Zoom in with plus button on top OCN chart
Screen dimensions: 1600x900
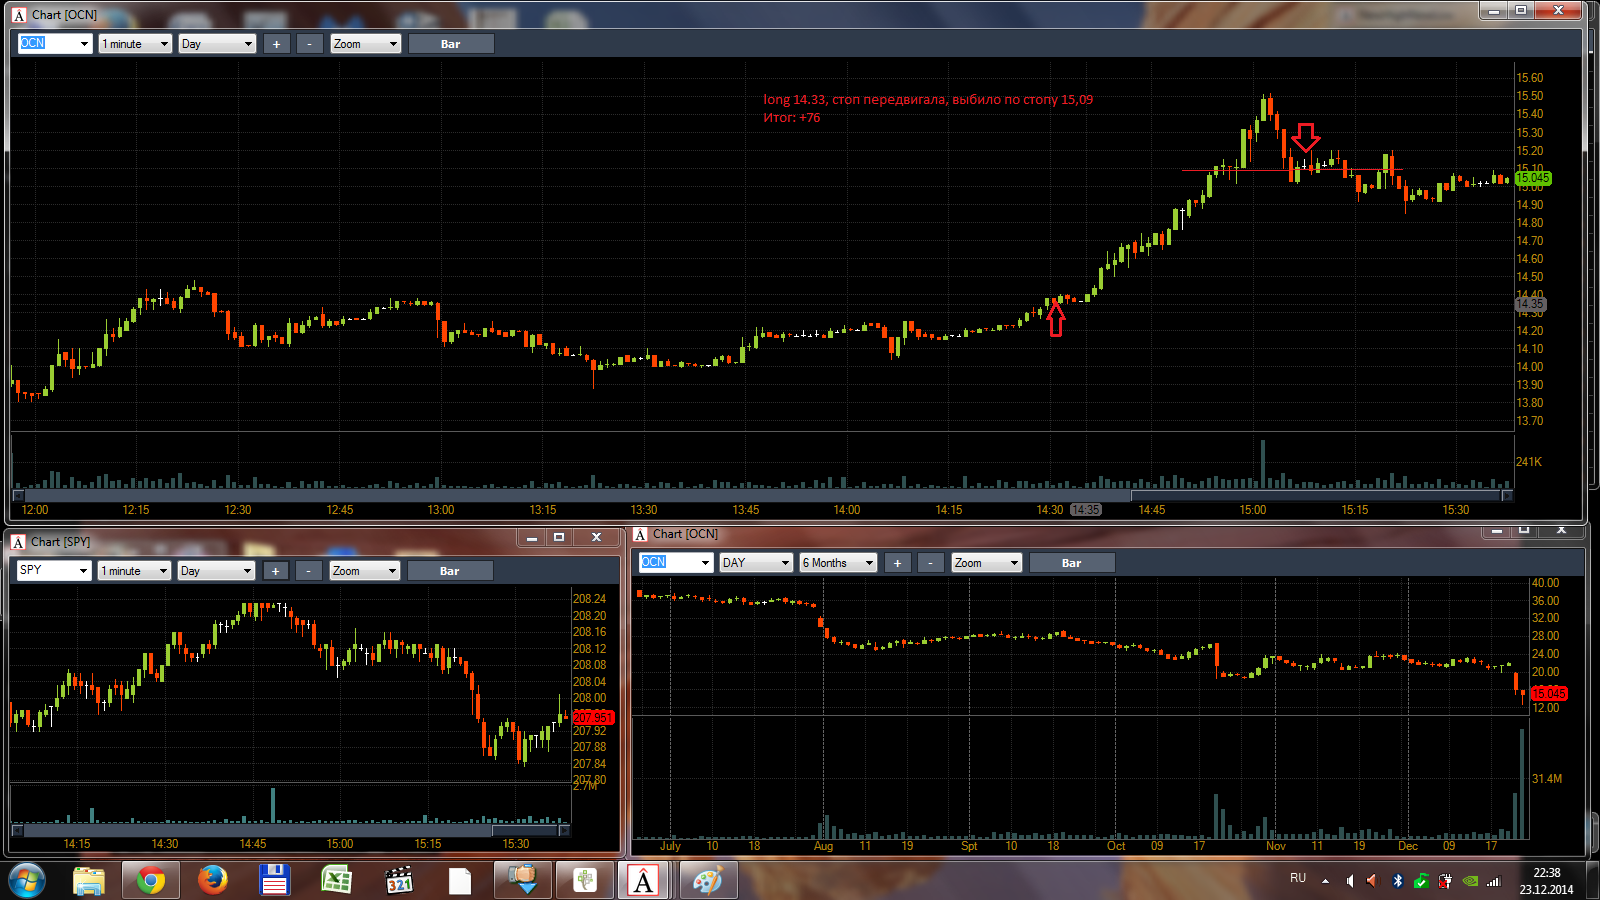tap(277, 44)
